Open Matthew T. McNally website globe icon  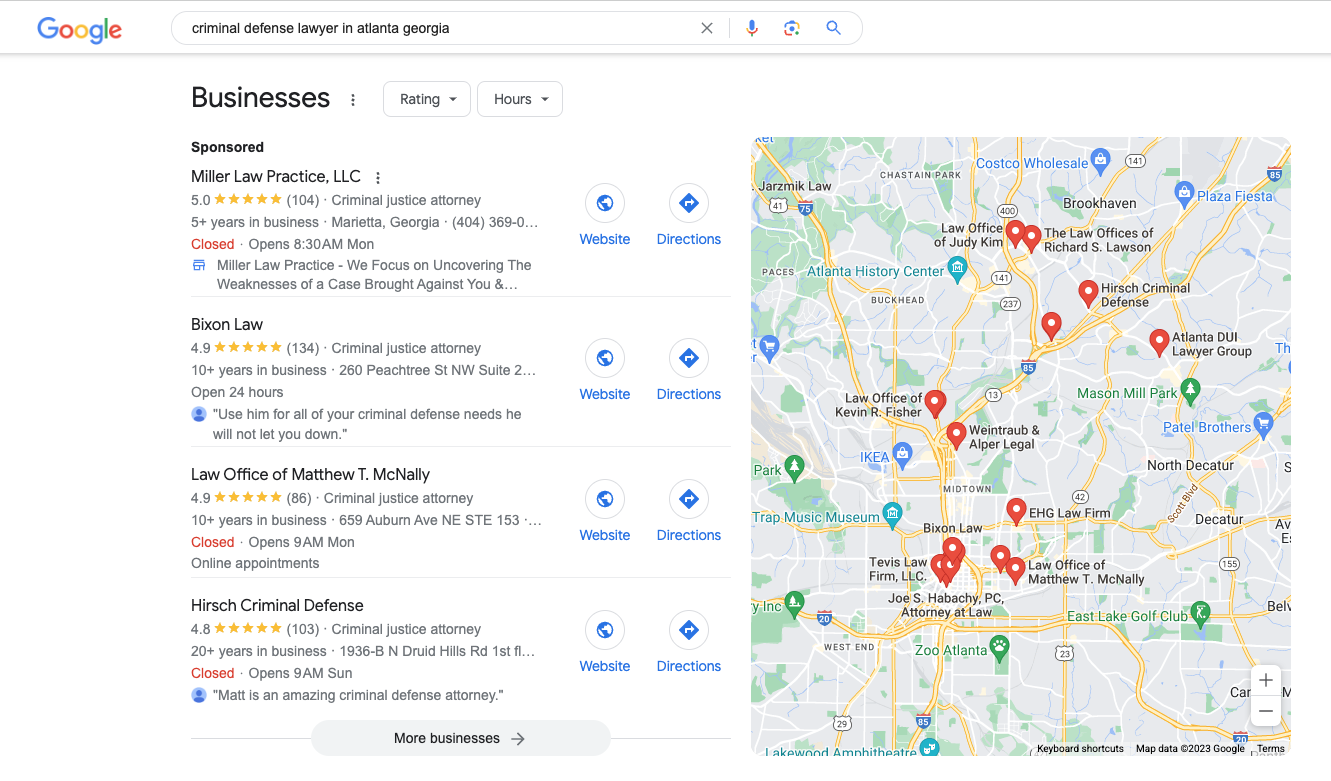point(605,499)
